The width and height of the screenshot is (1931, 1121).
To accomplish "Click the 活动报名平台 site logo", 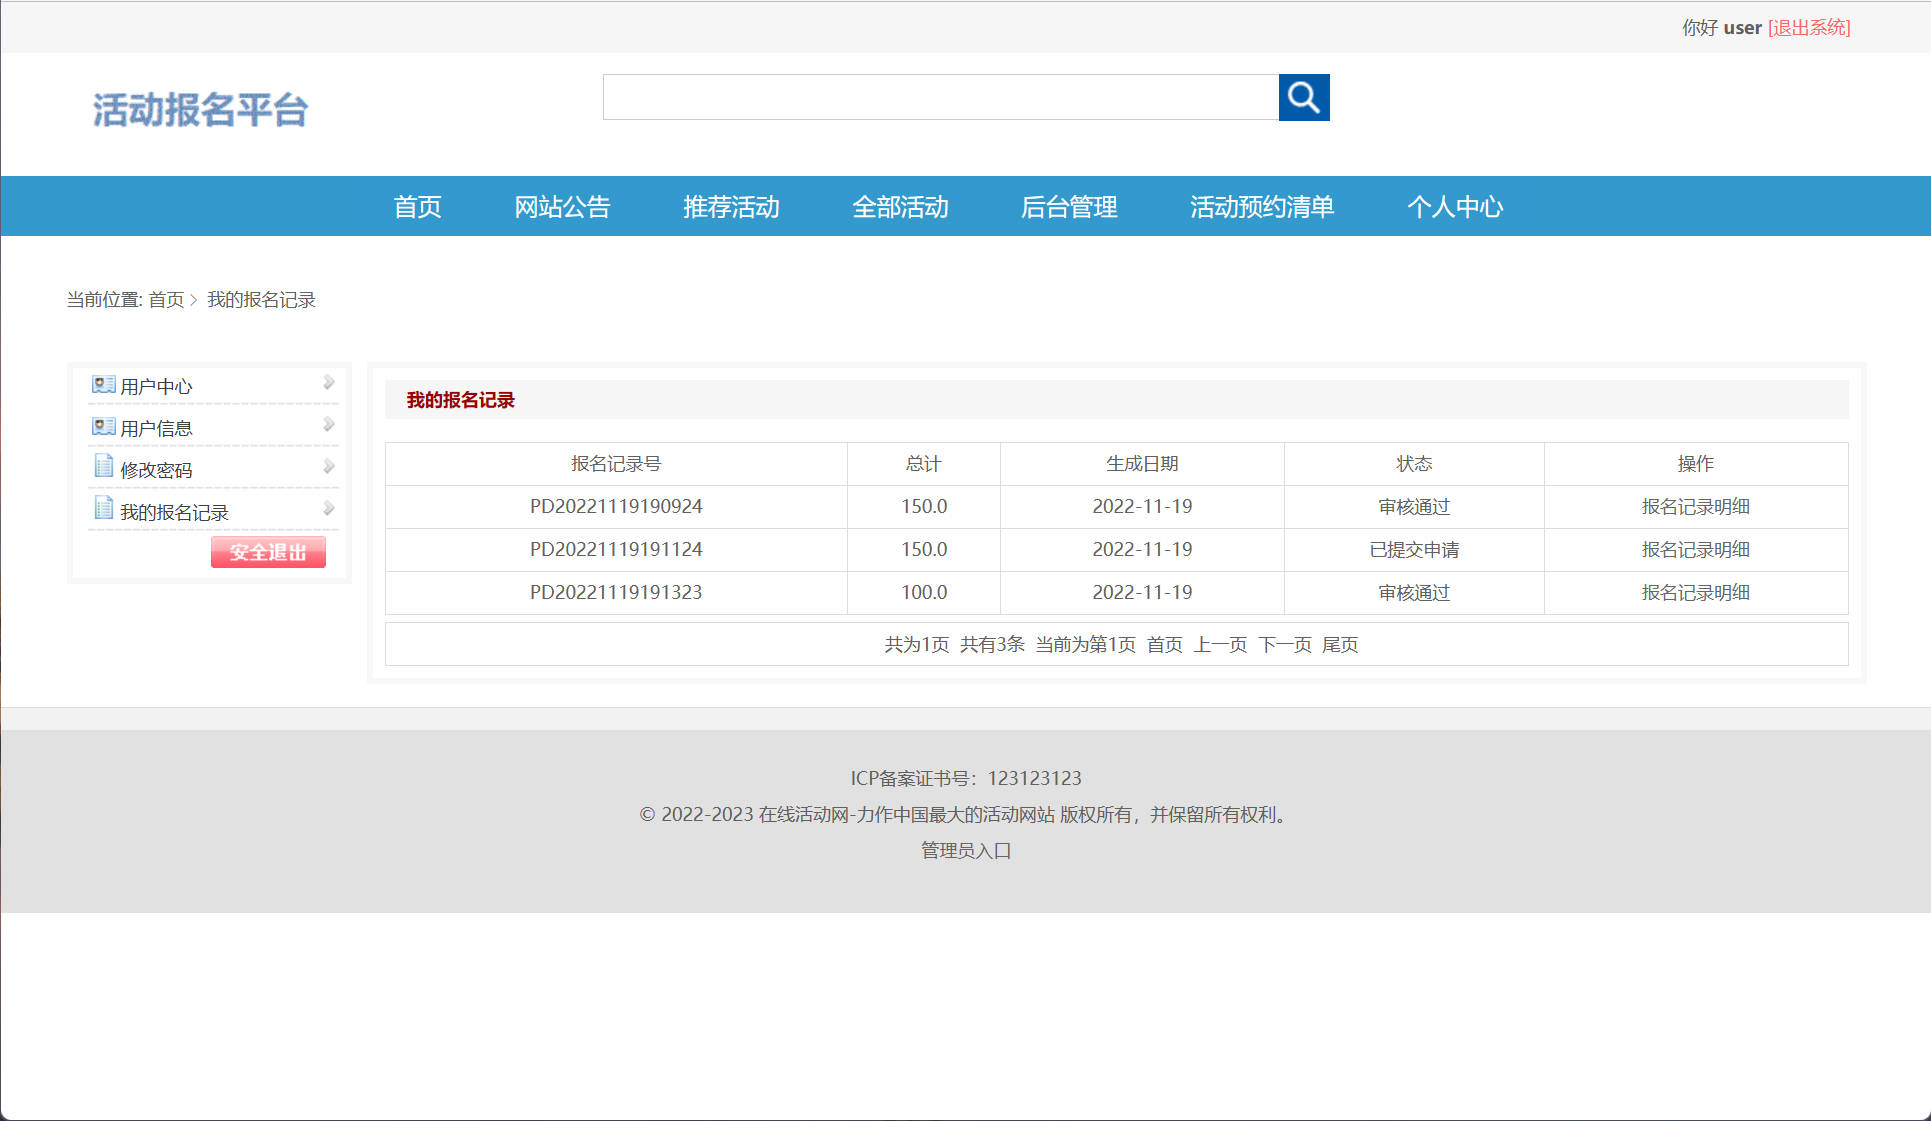I will pyautogui.click(x=201, y=110).
